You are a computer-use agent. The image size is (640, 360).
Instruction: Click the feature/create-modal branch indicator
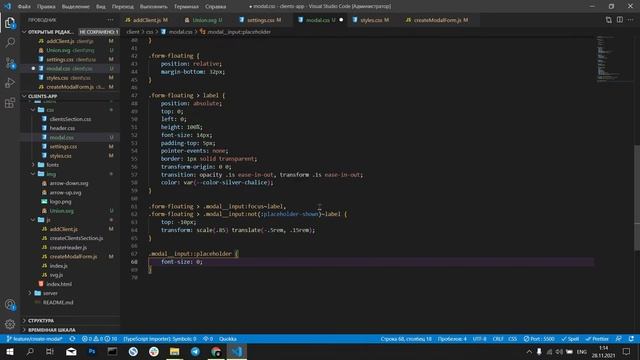(35, 339)
